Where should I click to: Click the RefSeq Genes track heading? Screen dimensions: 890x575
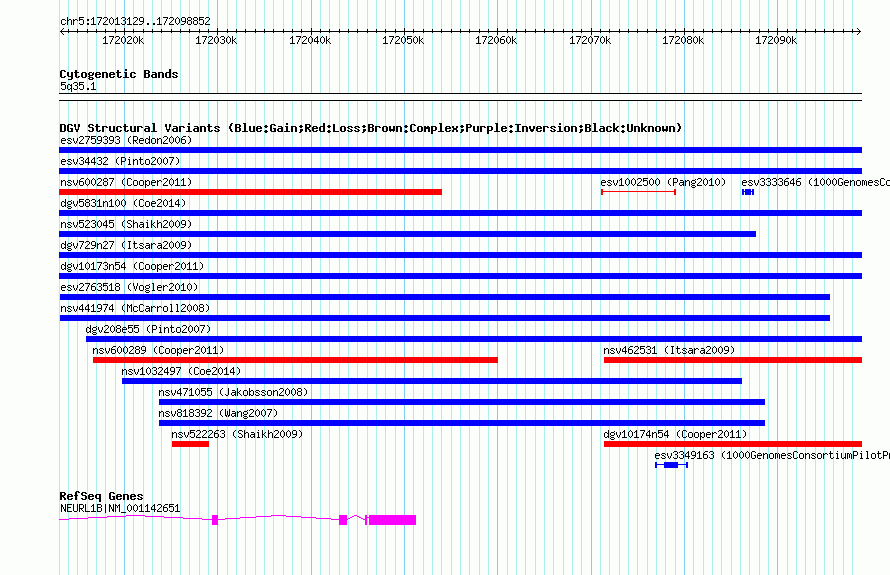[x=101, y=496]
